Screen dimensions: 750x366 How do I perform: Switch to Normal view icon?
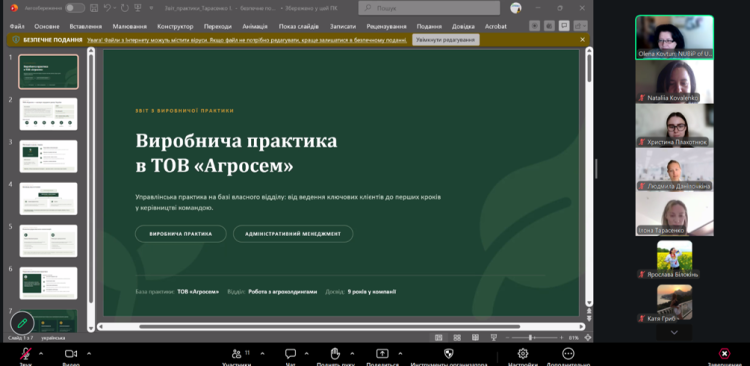tap(439, 338)
